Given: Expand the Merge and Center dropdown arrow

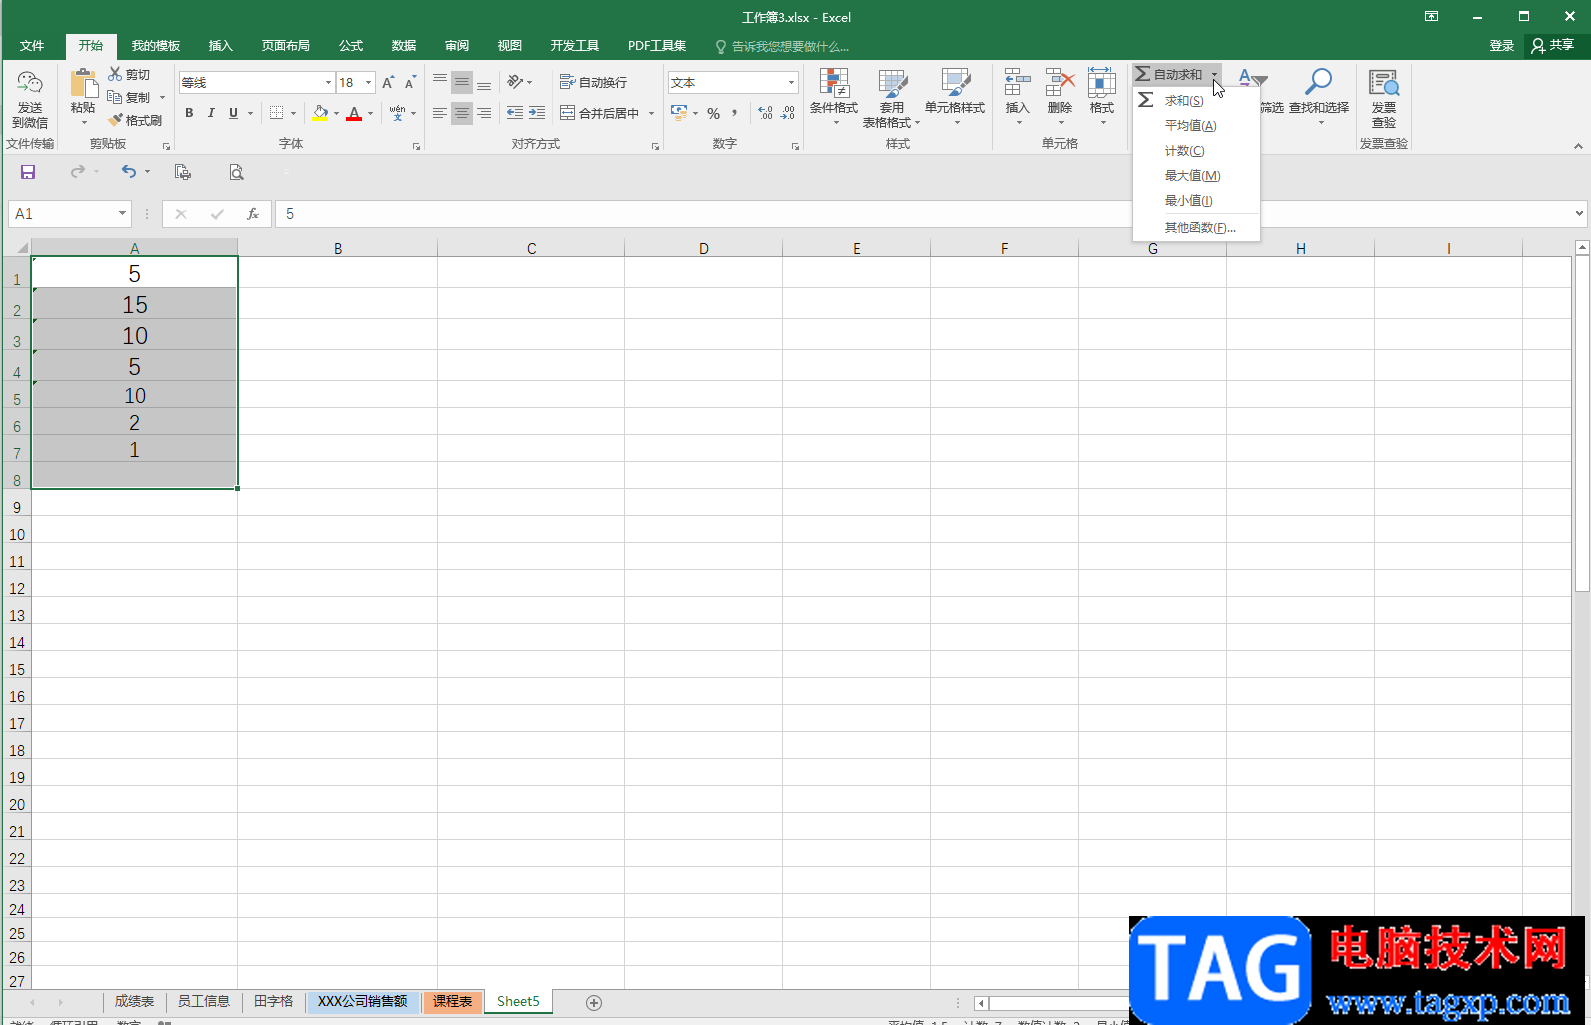Looking at the screenshot, I should click(651, 113).
